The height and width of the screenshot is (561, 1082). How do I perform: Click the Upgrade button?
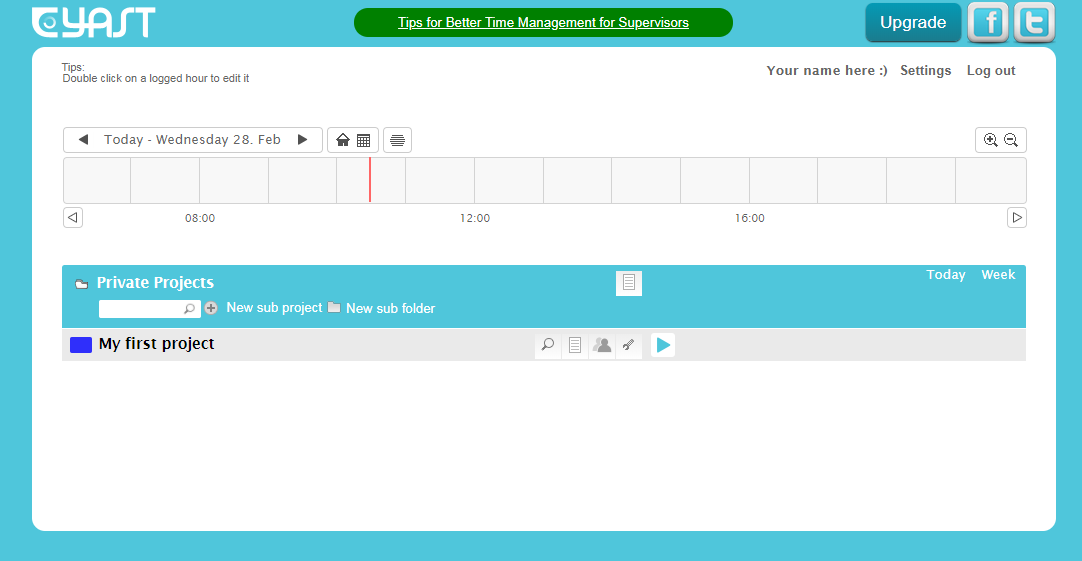tap(913, 22)
